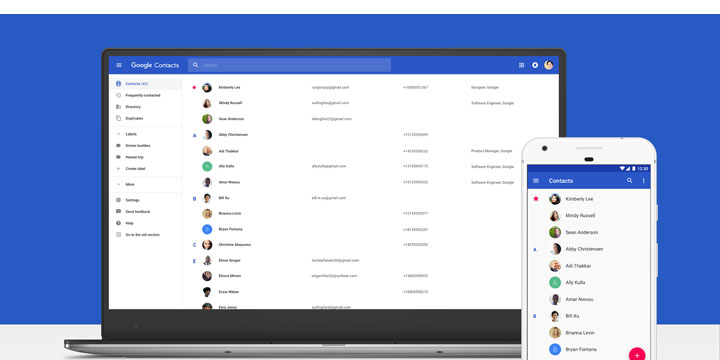The image size is (720, 360).
Task: Toggle the star beside Kimberly Lee on laptop
Action: tap(194, 87)
